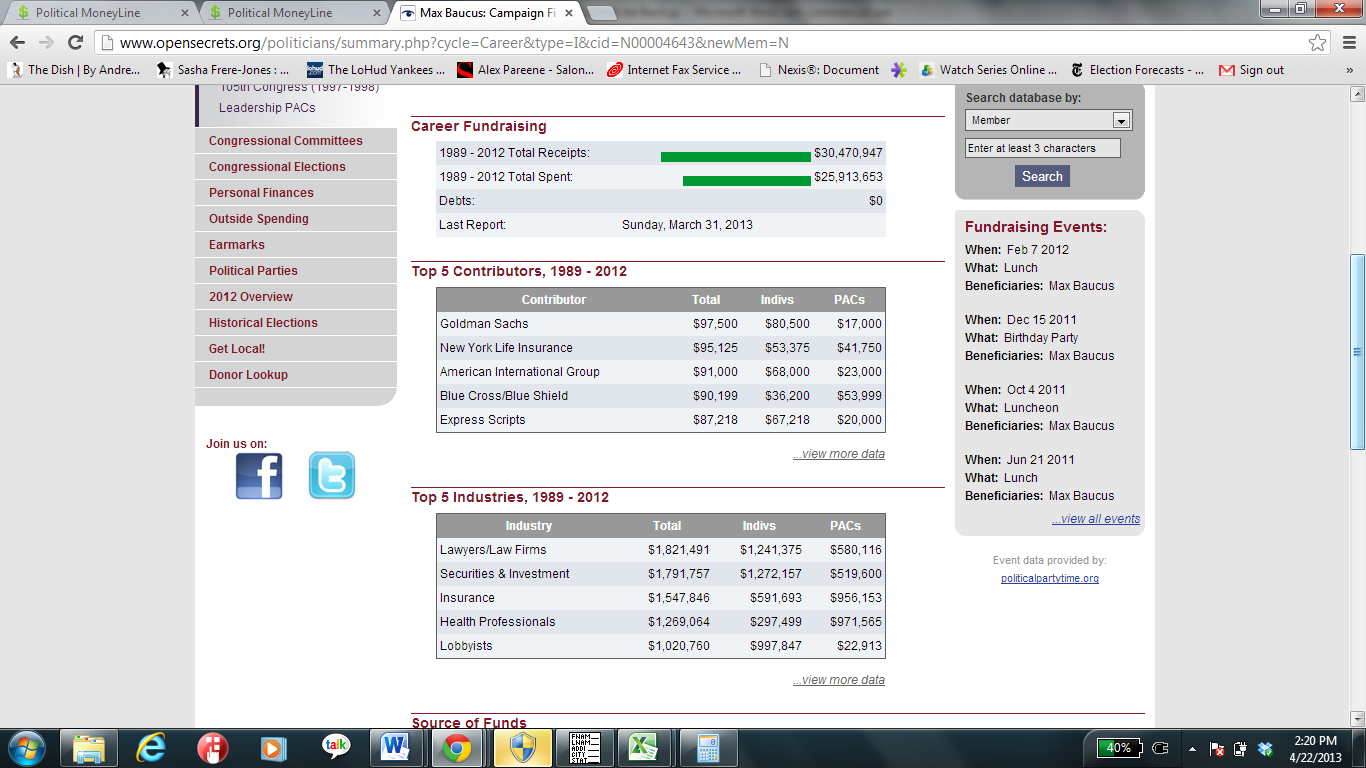Click the page vertical scrollbar thumb

click(1357, 352)
